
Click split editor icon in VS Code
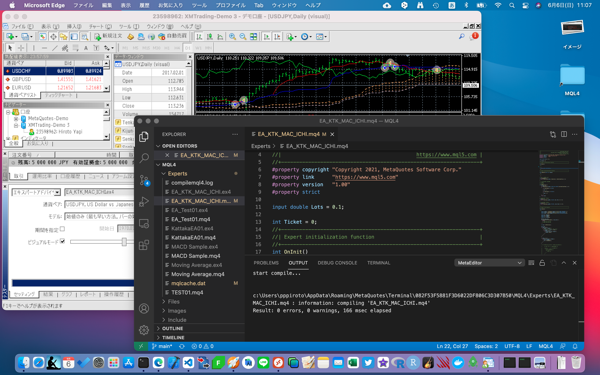(564, 134)
